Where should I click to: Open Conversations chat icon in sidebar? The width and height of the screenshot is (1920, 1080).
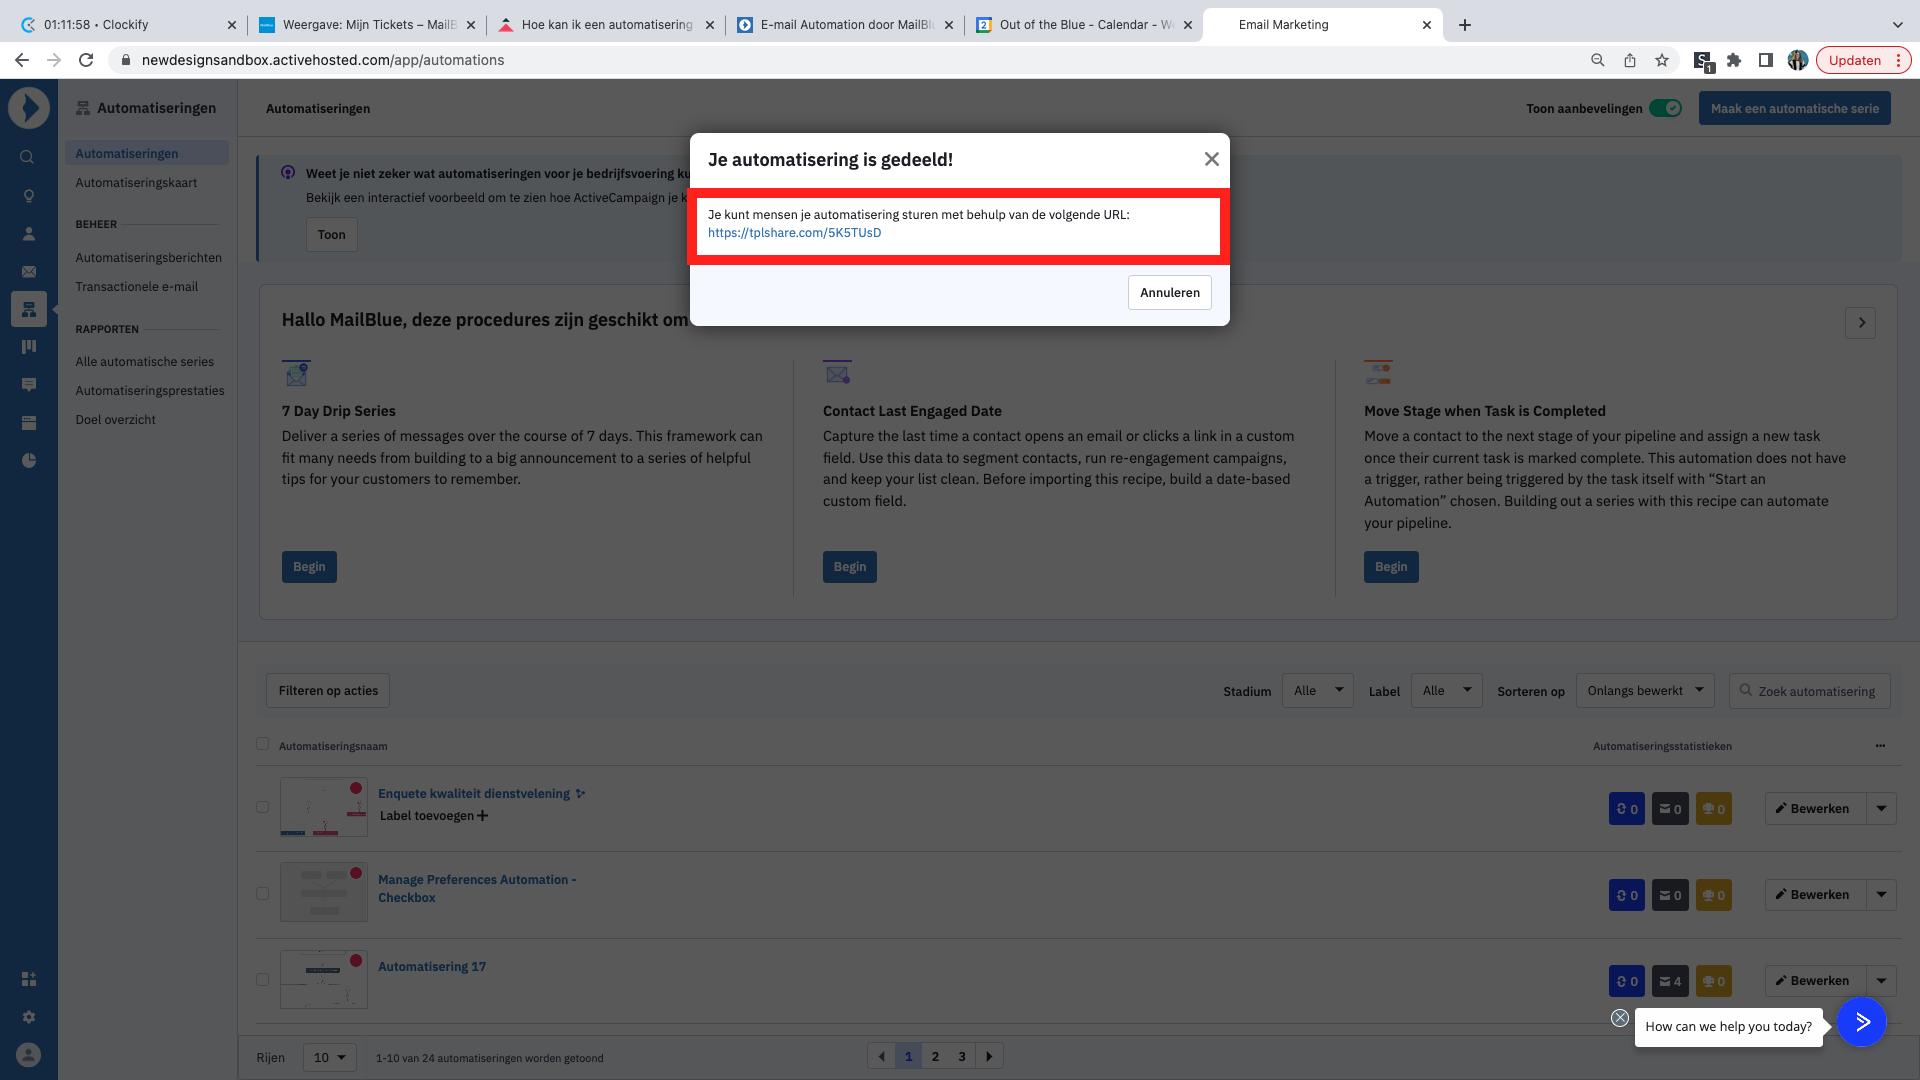pos(29,385)
